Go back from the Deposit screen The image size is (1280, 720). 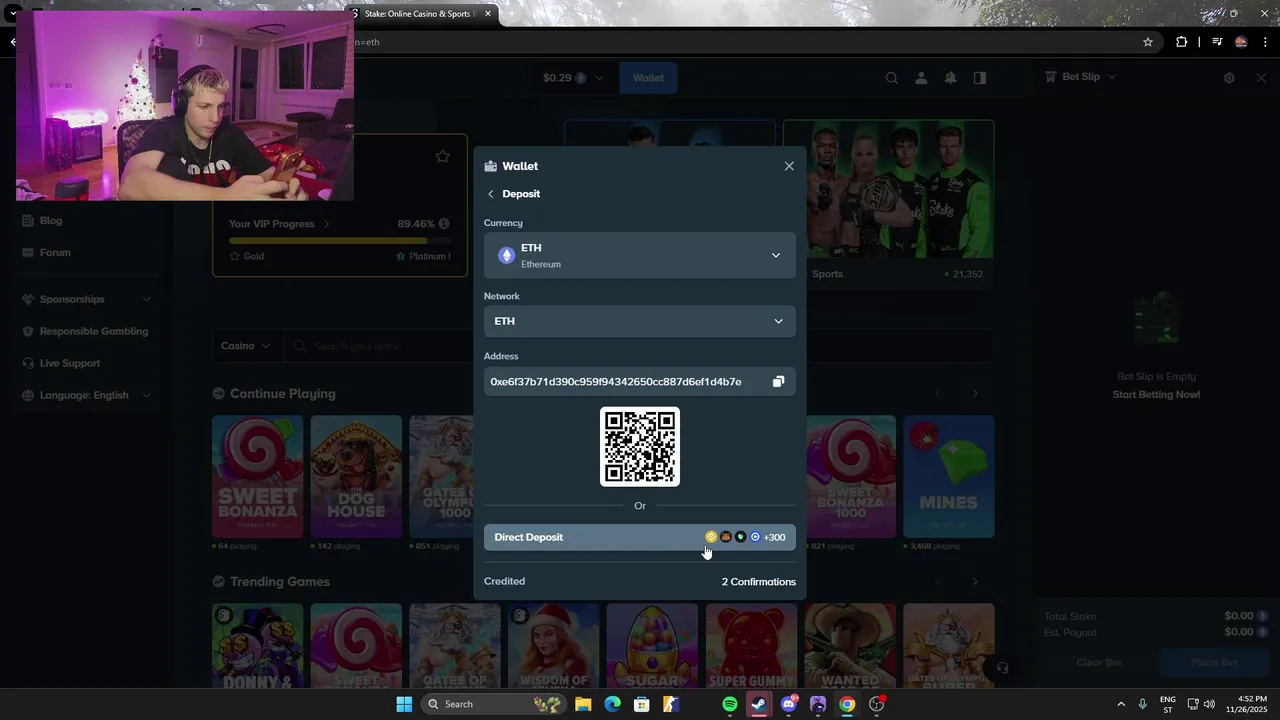490,194
